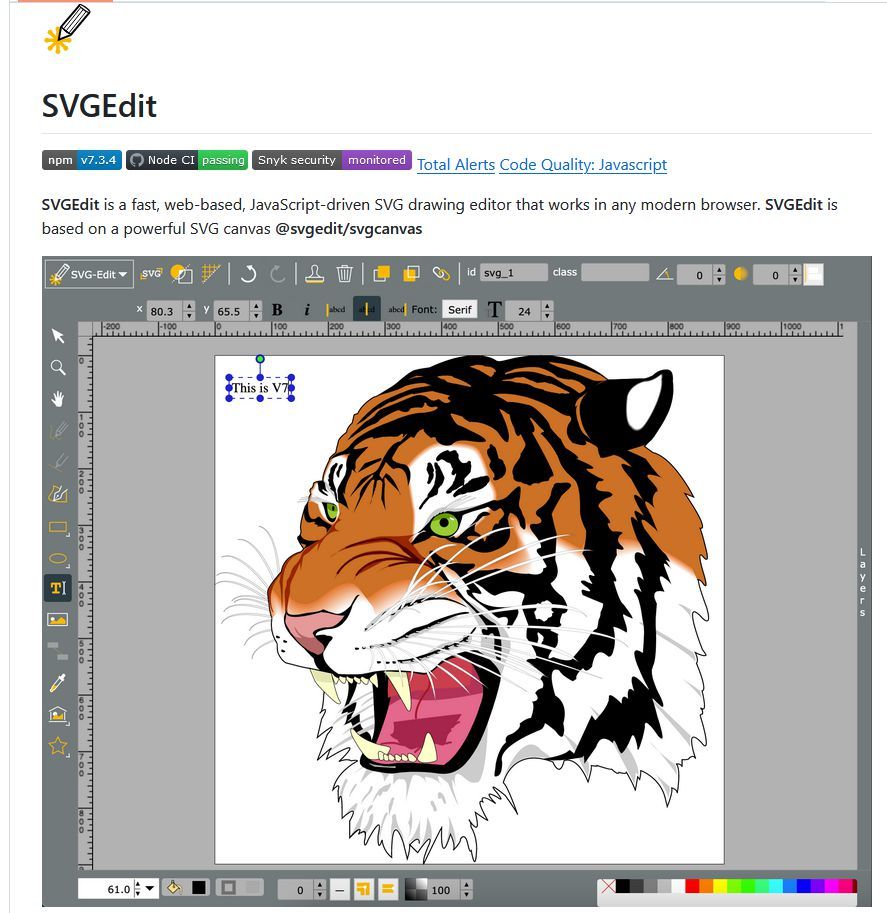Click the Snyk security monitored badge
Screen dimensions: 887x913
(x=332, y=160)
